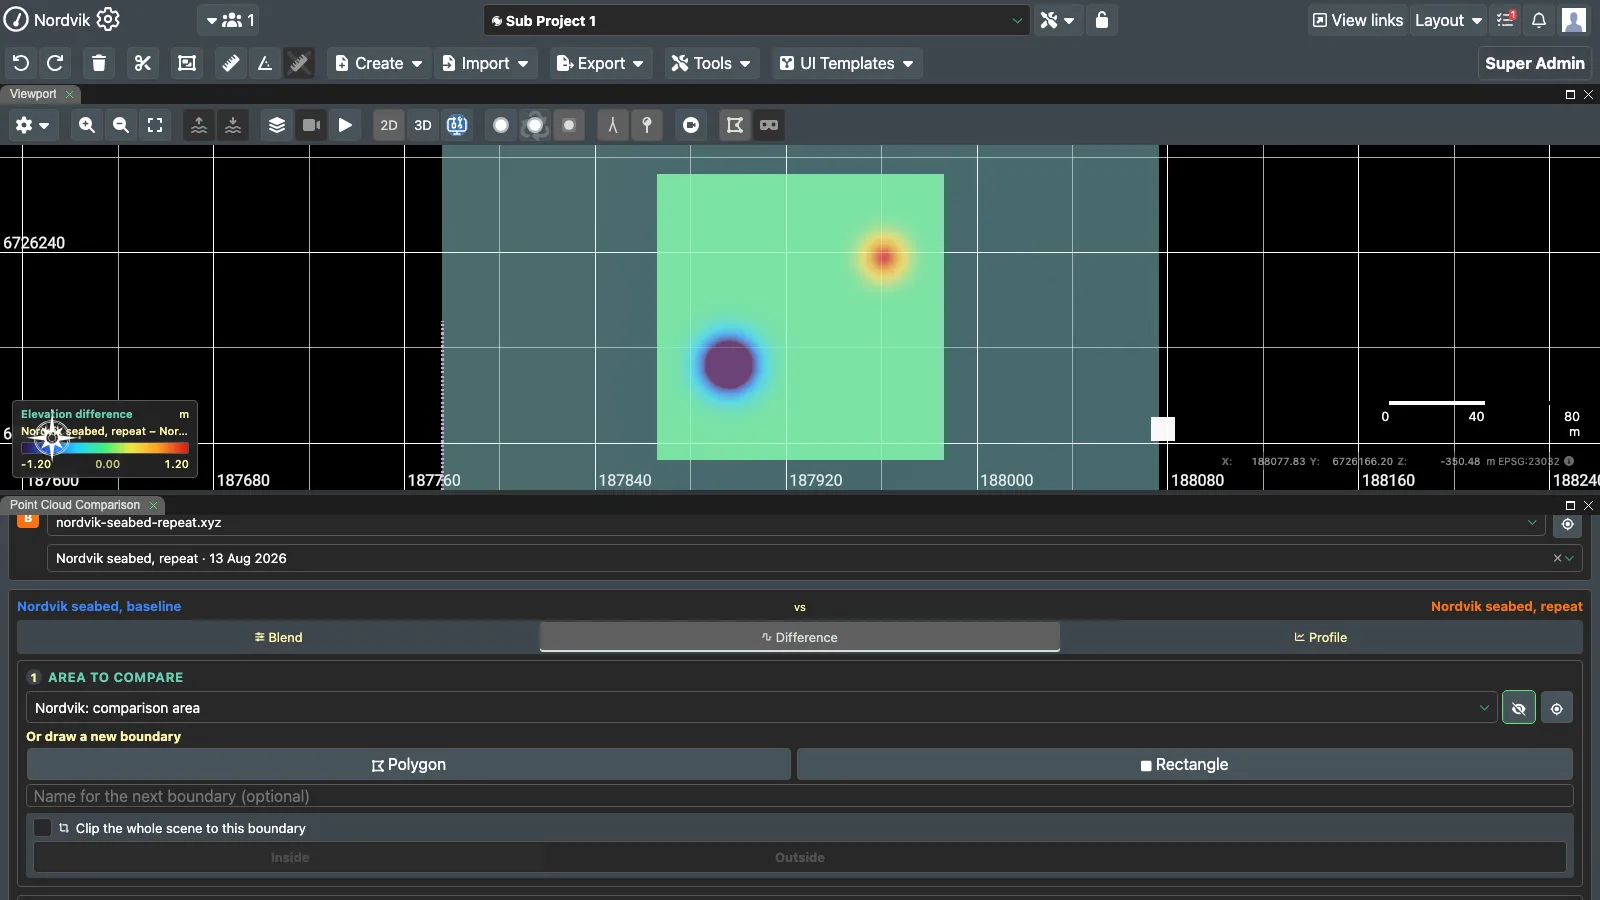Viewport: 1600px width, 900px height.
Task: Expand the Nordvik: comparison area dropdown
Action: (762, 708)
